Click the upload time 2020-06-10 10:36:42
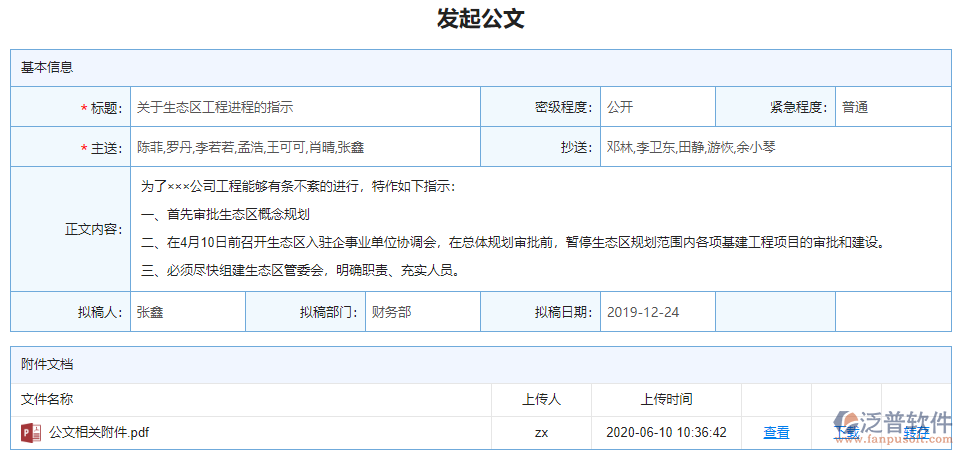Image resolution: width=963 pixels, height=455 pixels. tap(666, 433)
